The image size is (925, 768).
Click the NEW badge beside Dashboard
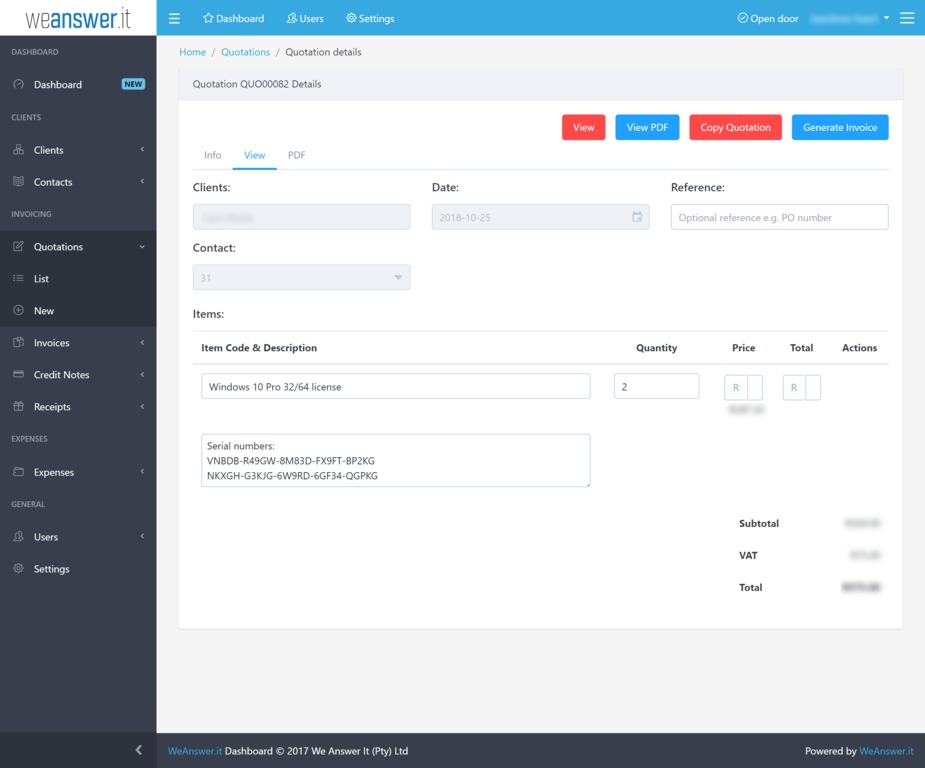133,84
